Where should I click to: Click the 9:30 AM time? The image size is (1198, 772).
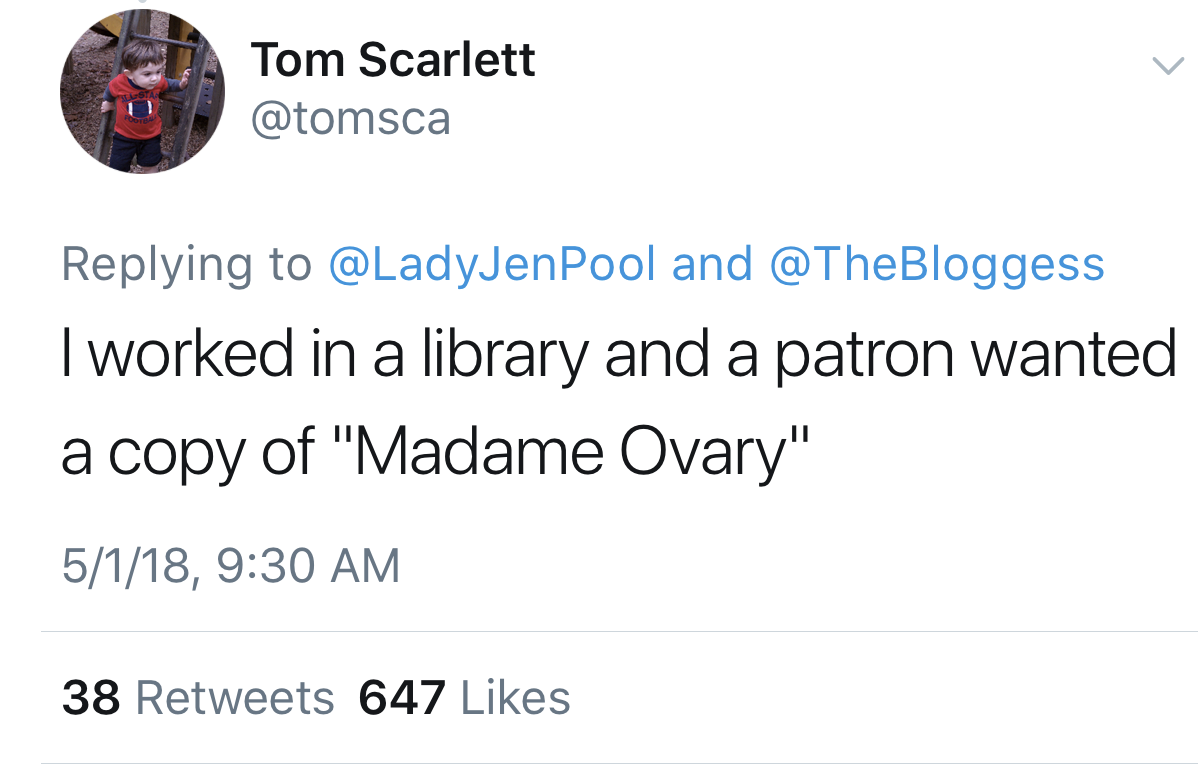pyautogui.click(x=308, y=566)
